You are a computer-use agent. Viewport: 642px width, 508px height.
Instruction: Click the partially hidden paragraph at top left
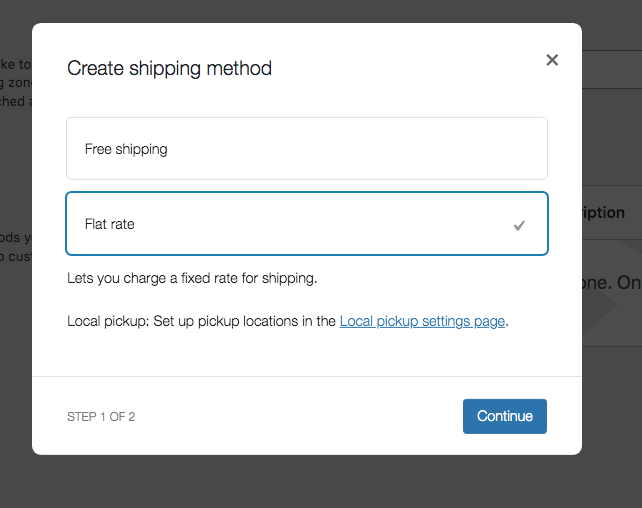(15, 82)
